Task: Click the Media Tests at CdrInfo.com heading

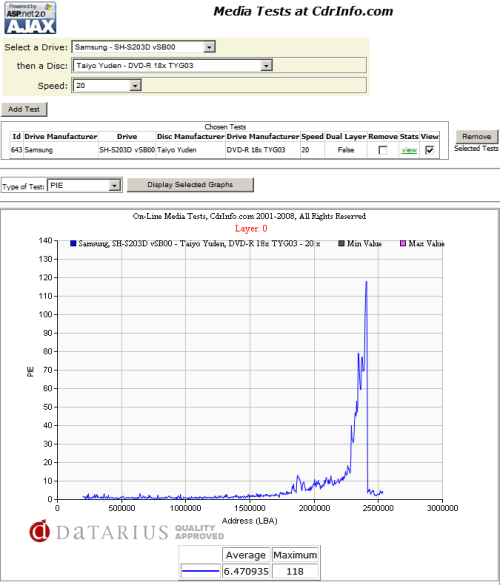Action: pos(303,11)
